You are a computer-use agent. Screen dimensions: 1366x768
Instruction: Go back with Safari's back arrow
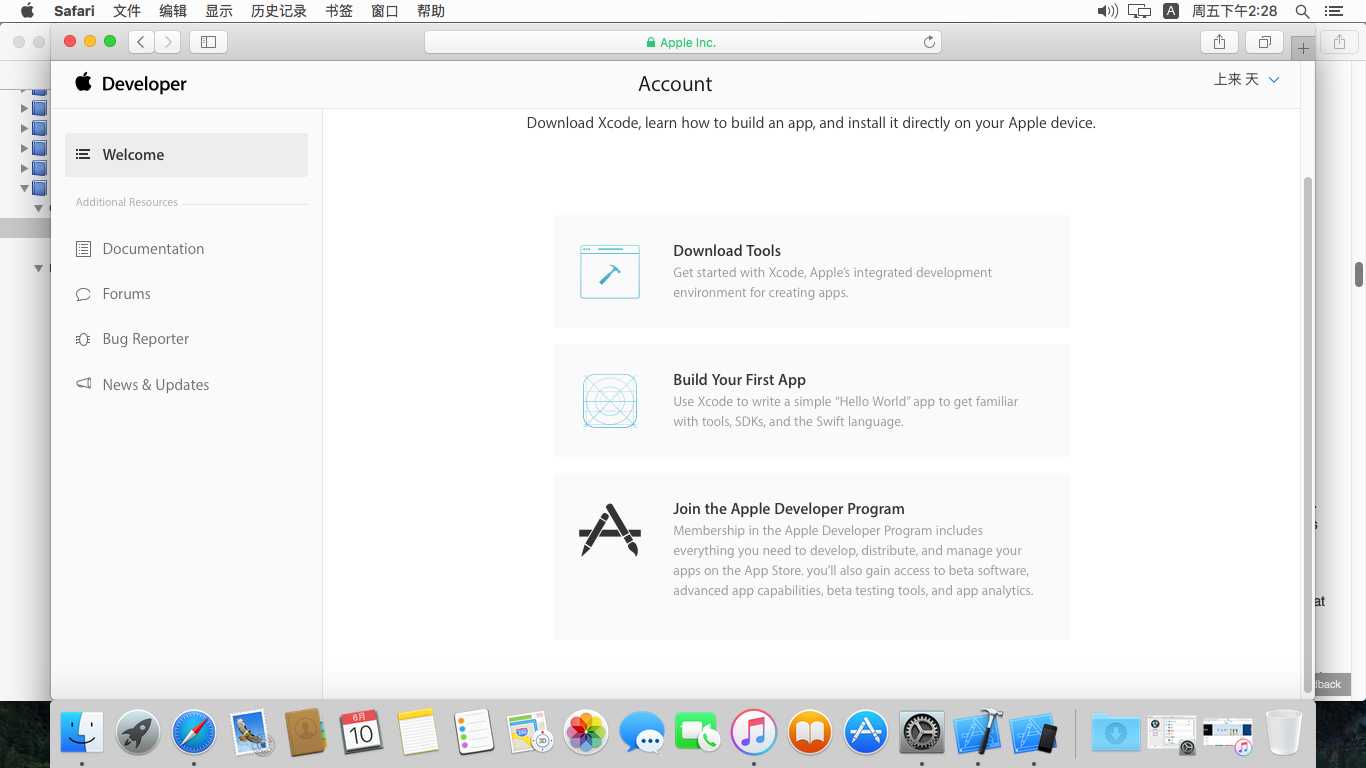tap(142, 42)
